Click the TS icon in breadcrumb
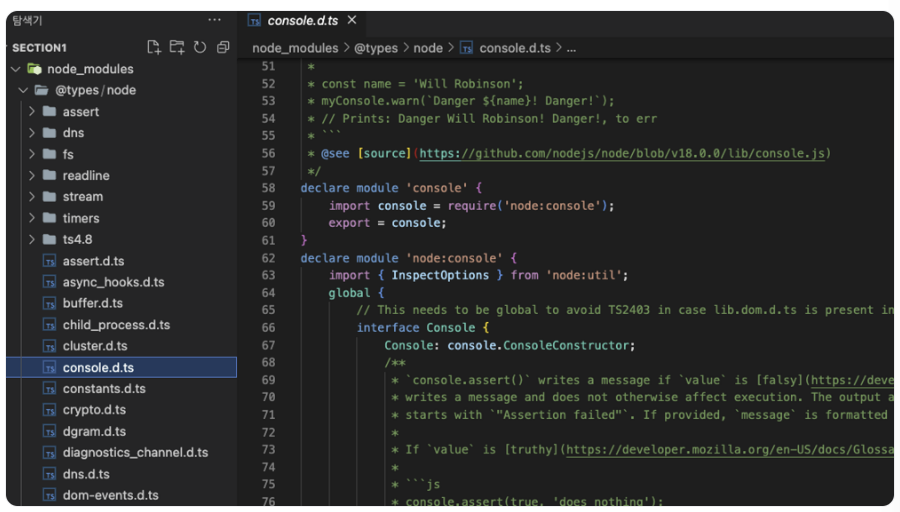 tap(467, 48)
